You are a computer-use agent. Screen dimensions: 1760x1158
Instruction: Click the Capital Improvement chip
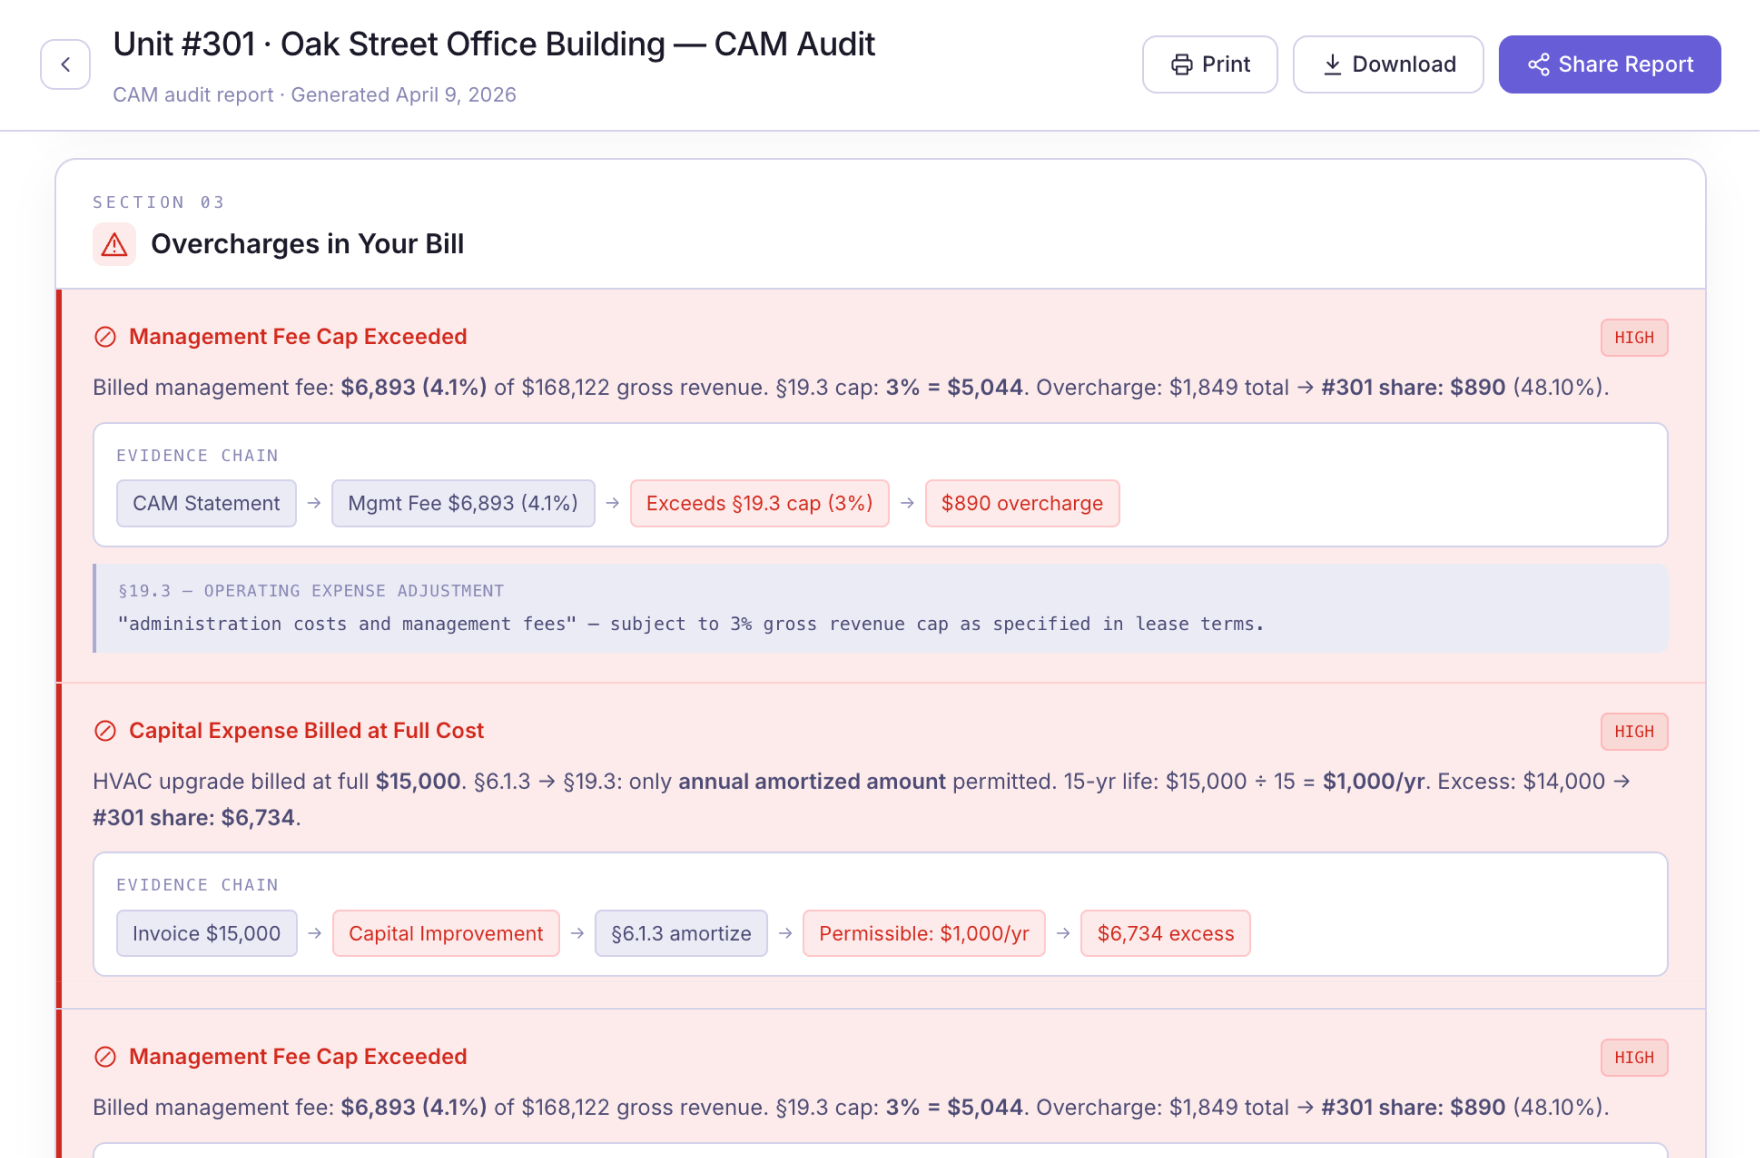click(445, 933)
